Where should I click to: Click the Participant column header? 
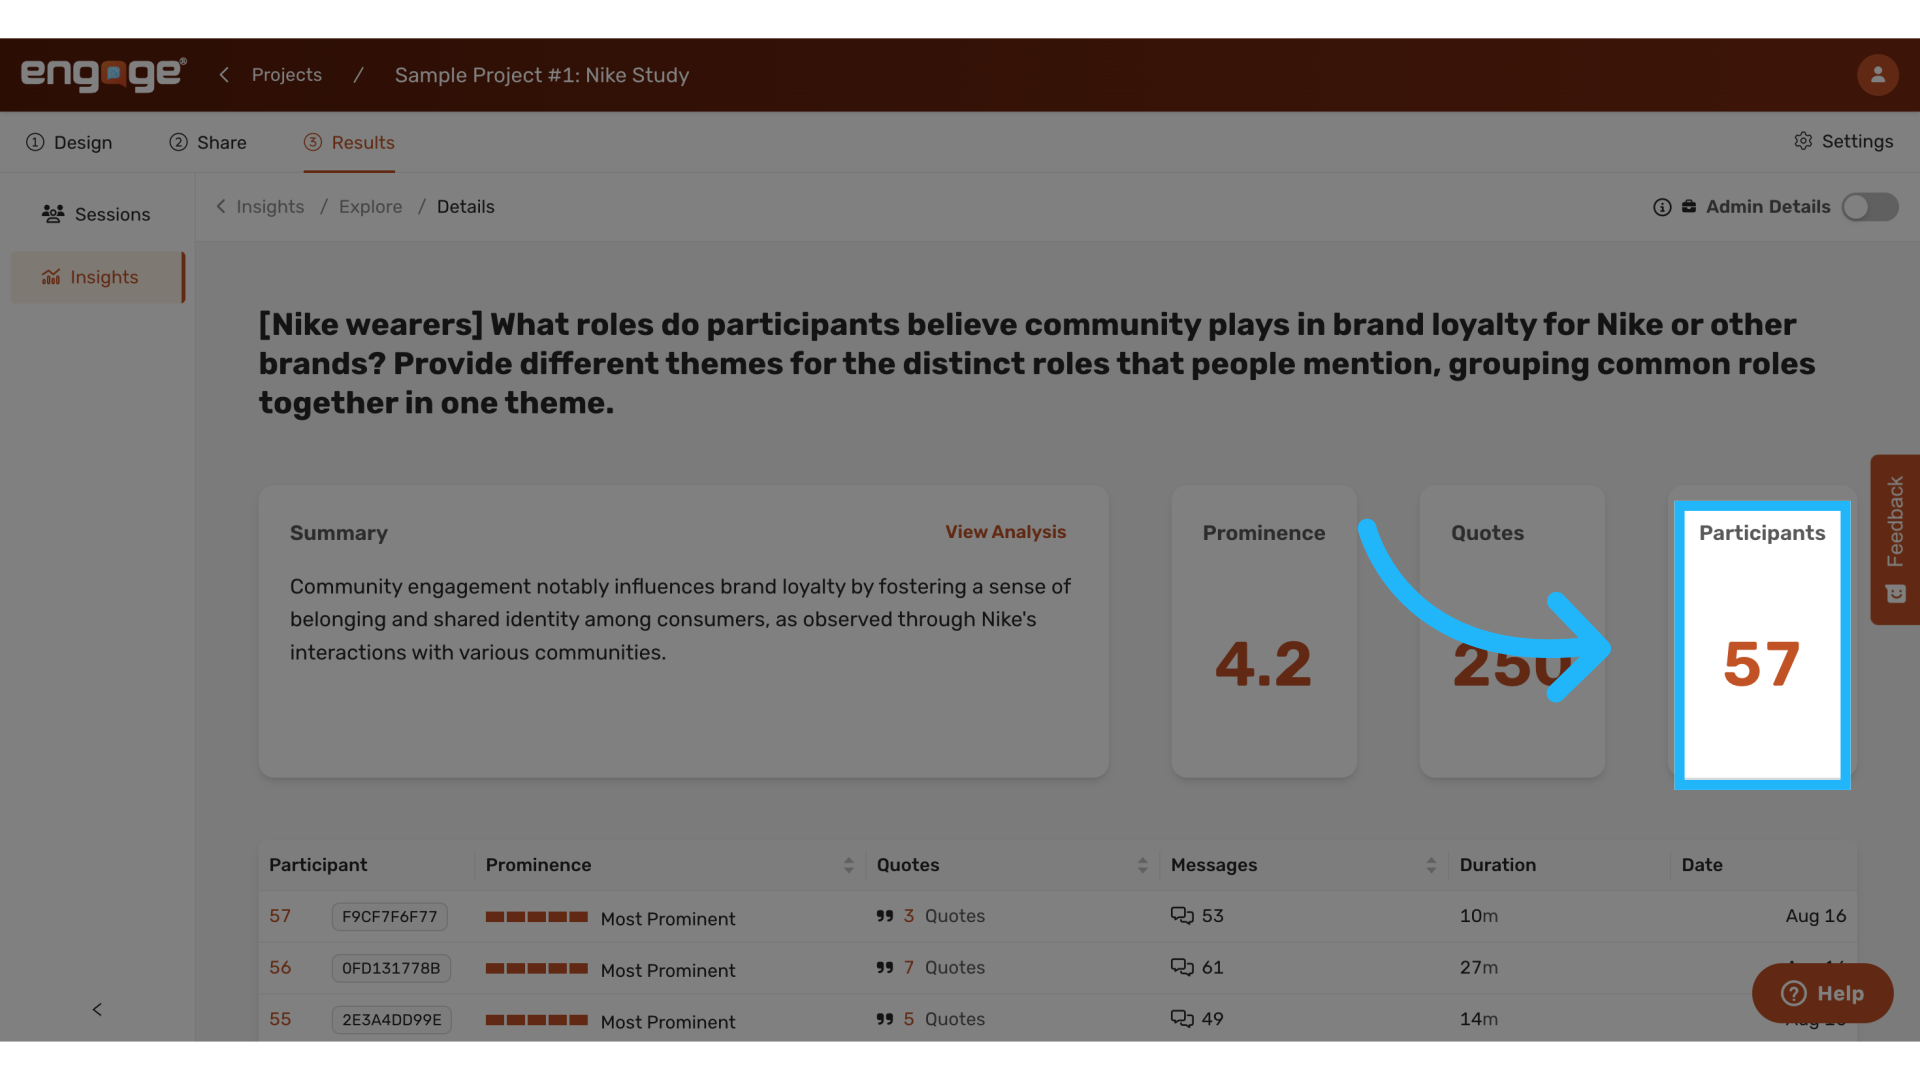[318, 865]
